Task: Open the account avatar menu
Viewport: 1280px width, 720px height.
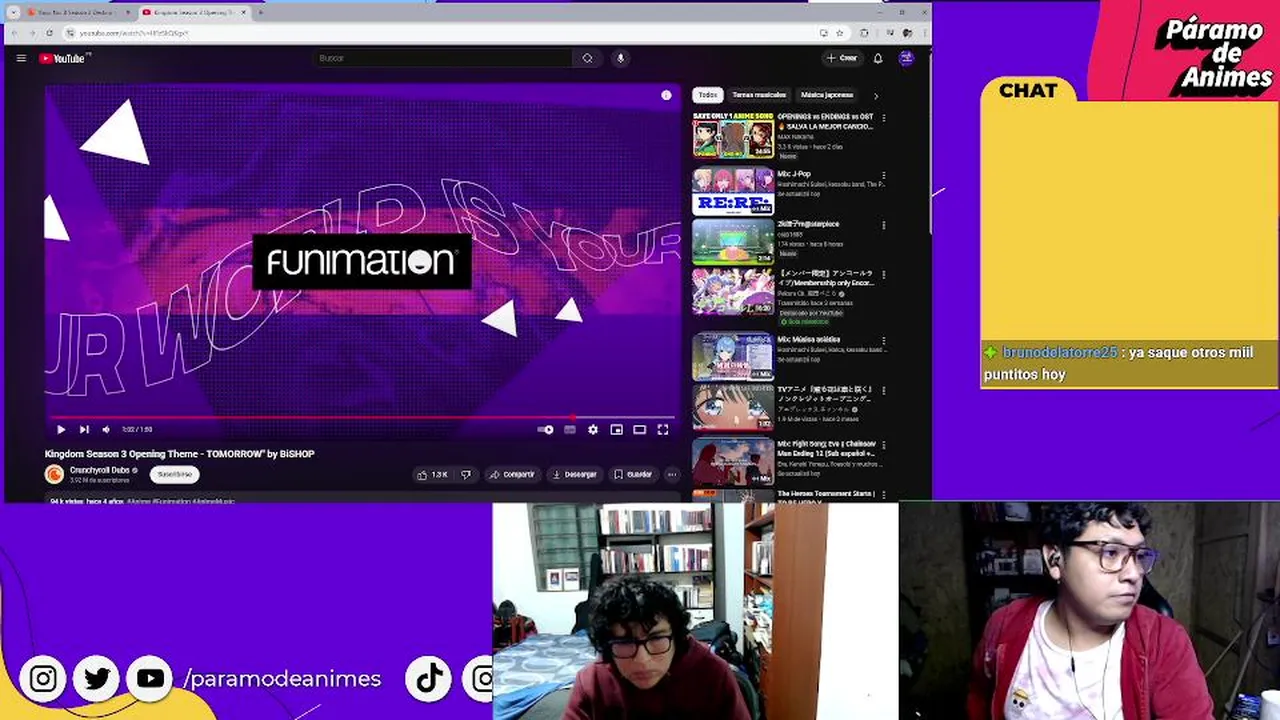Action: 906,58
